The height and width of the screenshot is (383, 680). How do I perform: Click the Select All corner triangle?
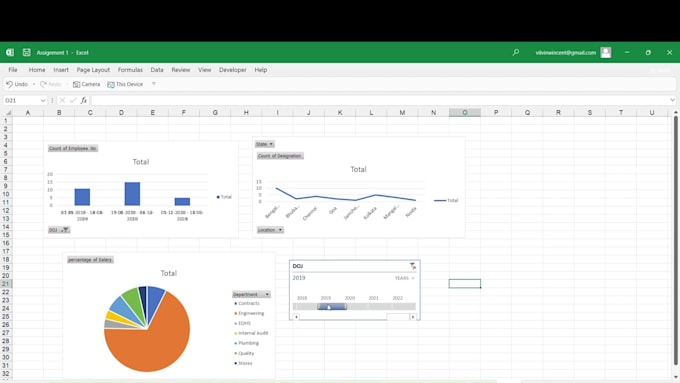click(x=8, y=113)
